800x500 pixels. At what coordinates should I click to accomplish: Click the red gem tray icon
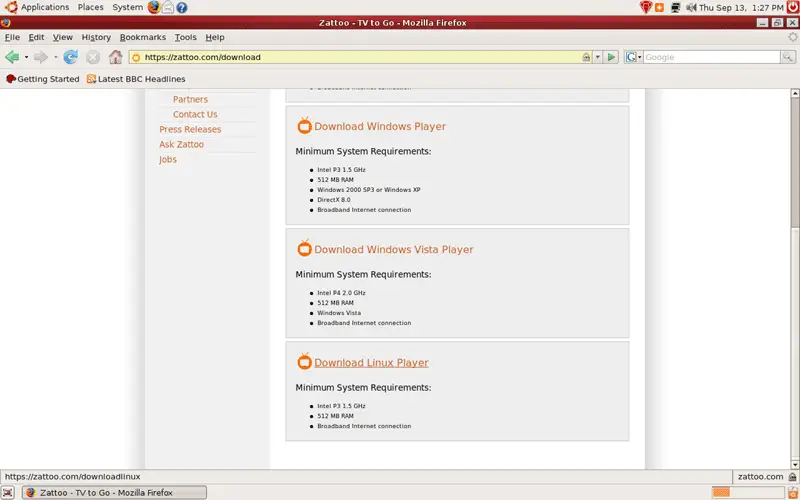pyautogui.click(x=645, y=7)
